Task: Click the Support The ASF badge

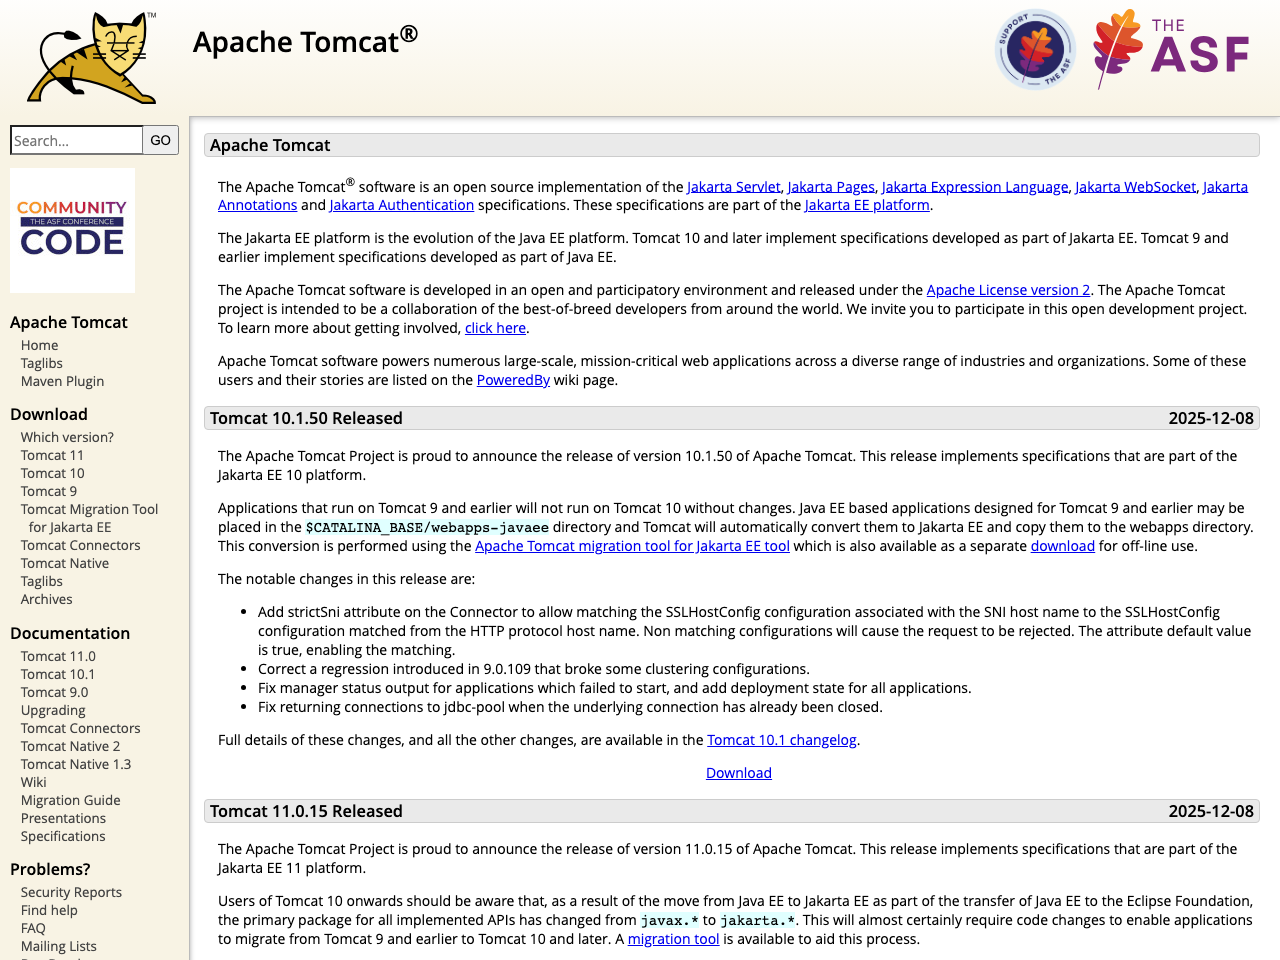Action: point(1034,48)
